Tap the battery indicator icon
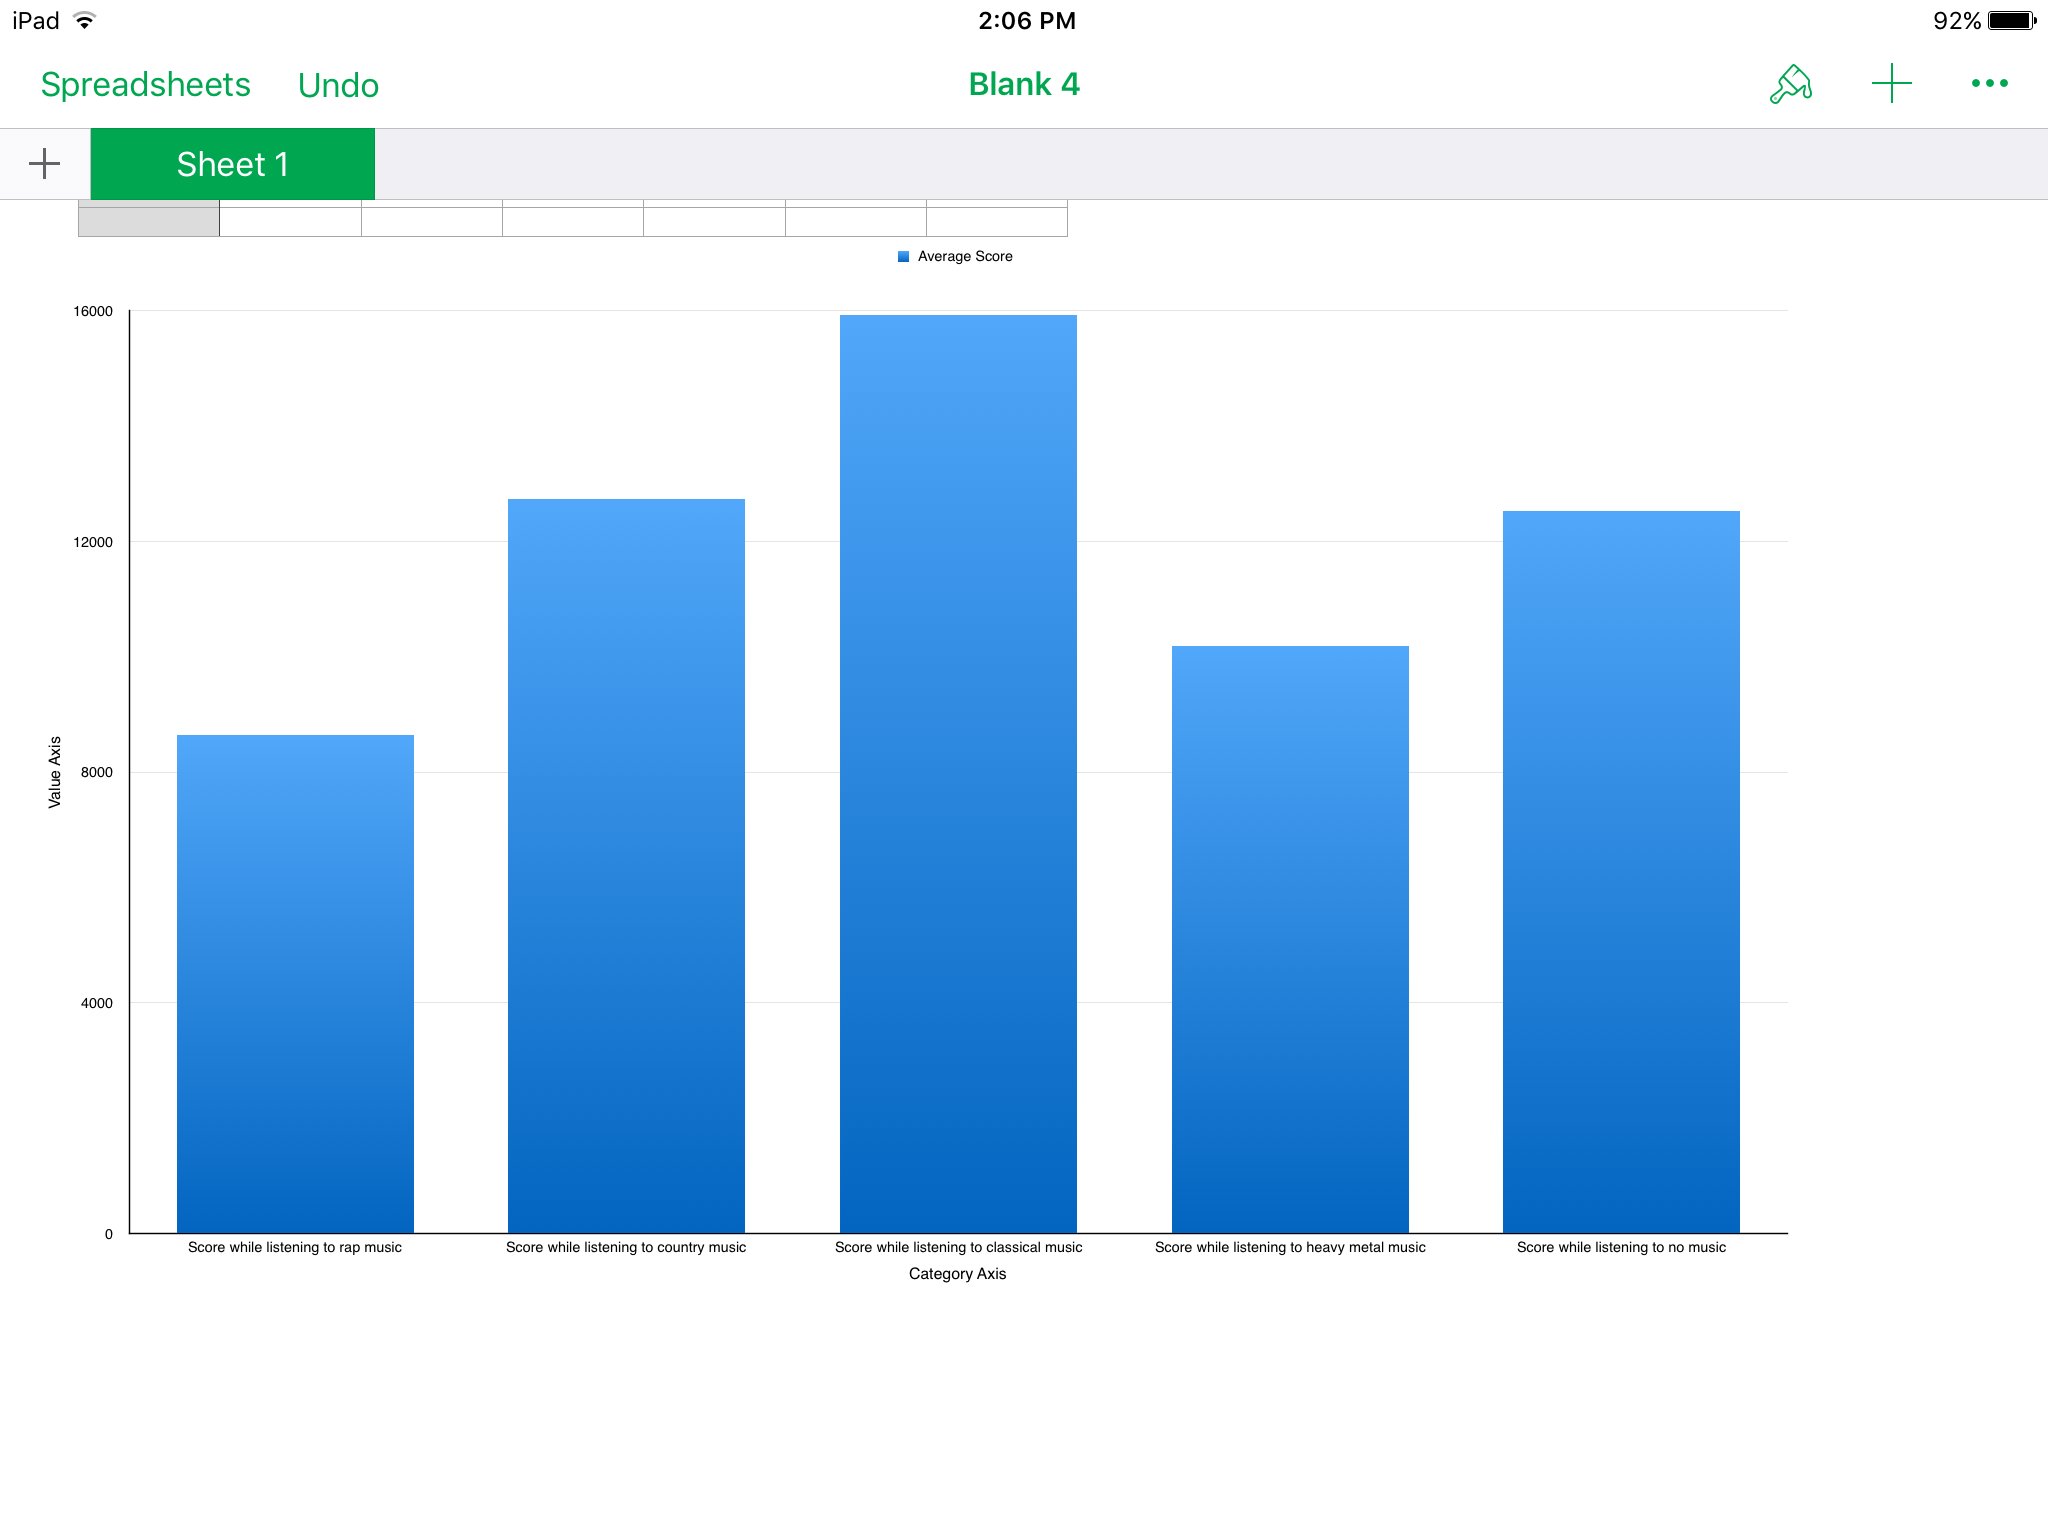The width and height of the screenshot is (2048, 1536). tap(2011, 21)
